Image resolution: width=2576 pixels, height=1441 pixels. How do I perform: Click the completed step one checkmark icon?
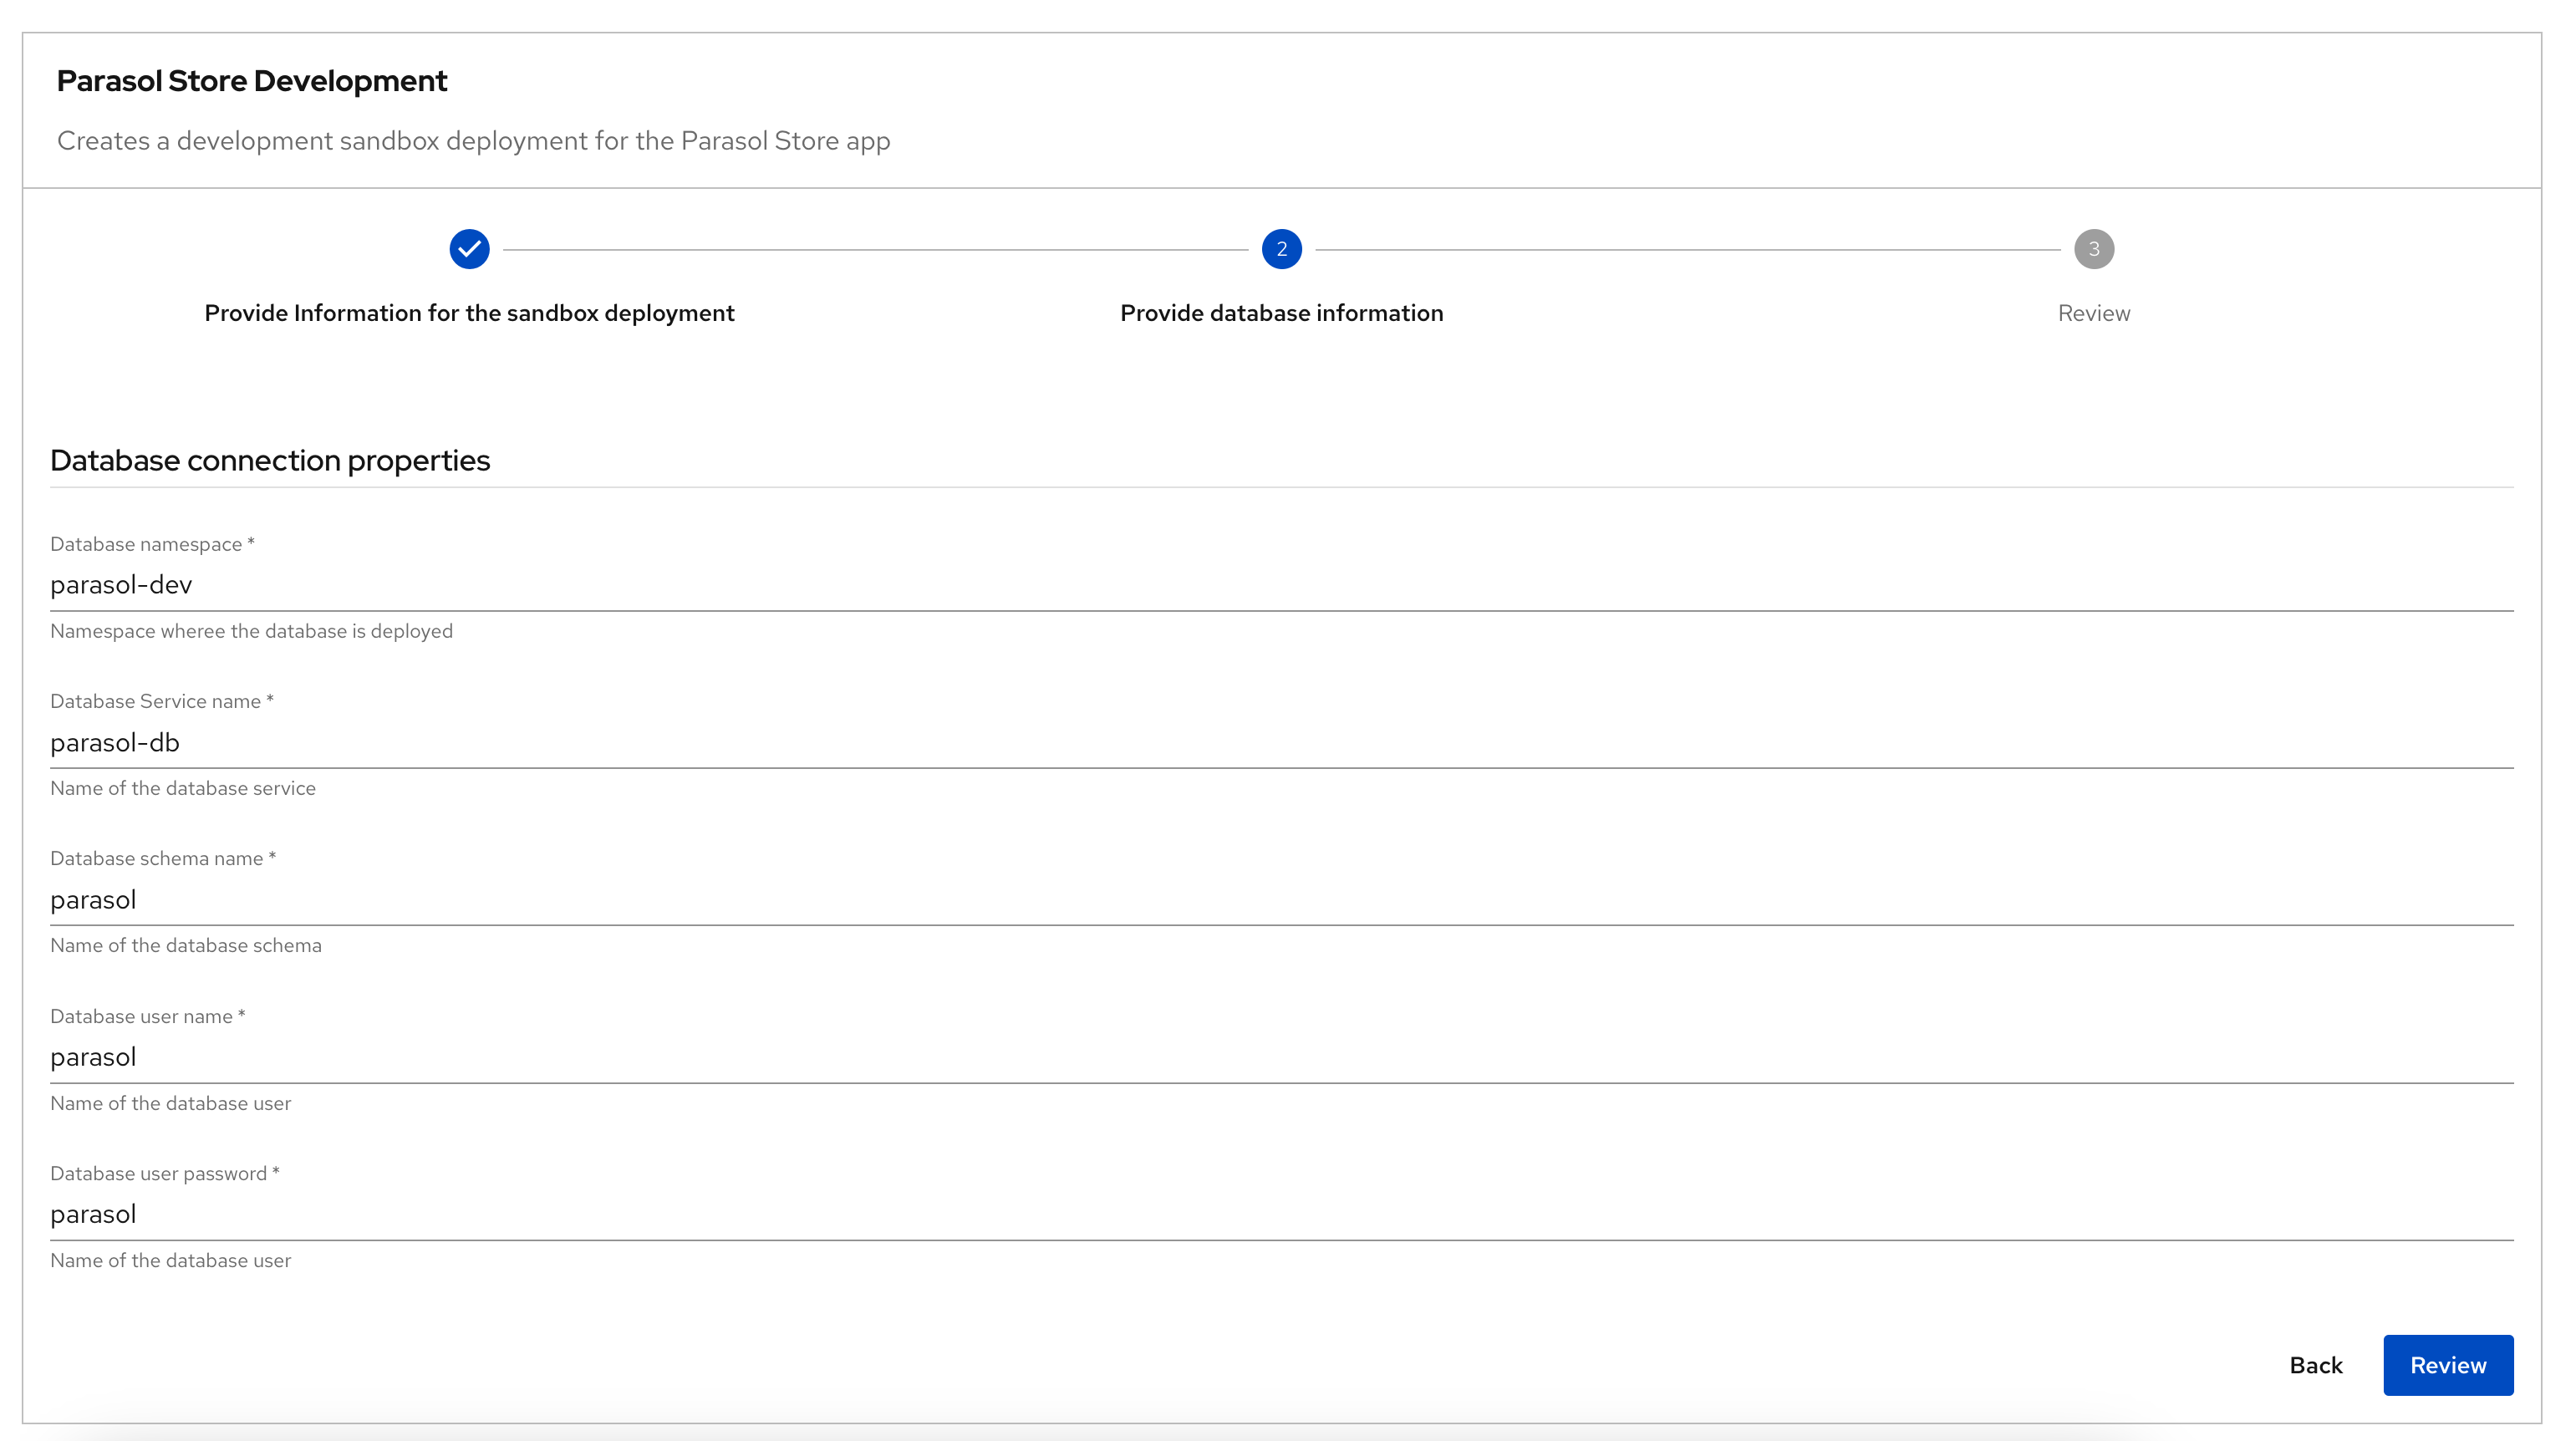tap(469, 249)
